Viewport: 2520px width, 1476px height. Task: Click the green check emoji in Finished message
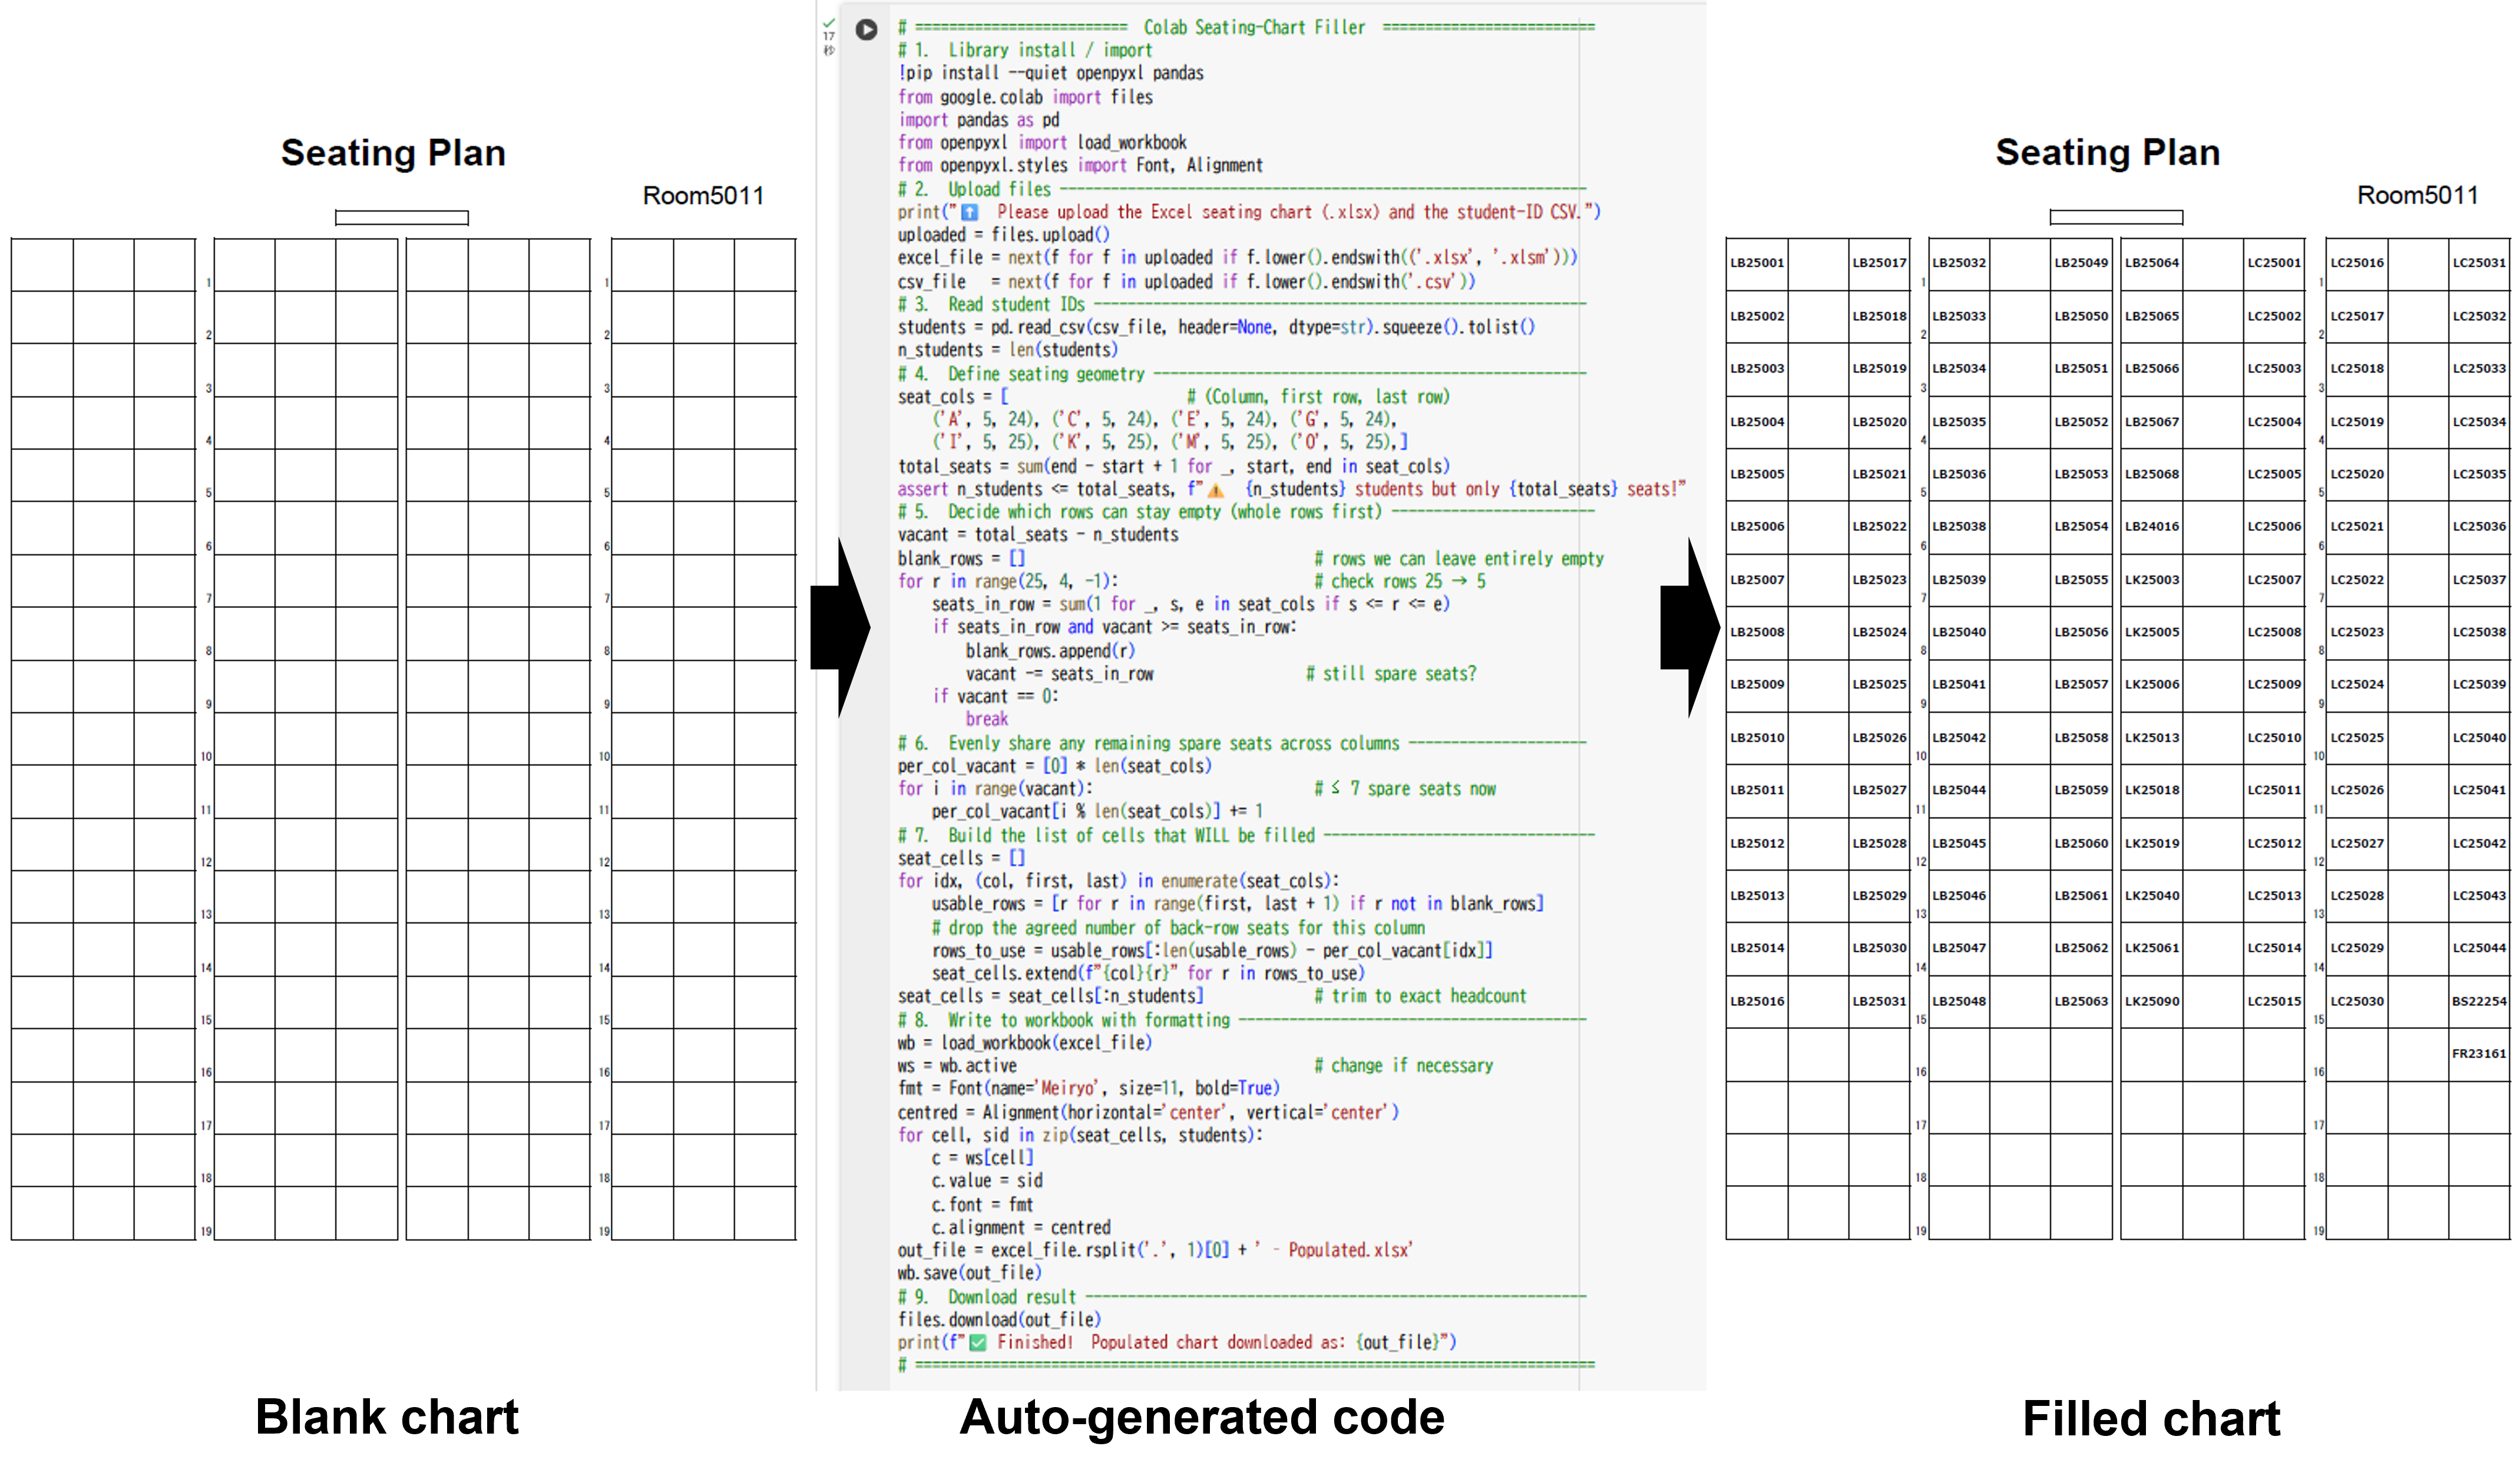pos(977,1343)
